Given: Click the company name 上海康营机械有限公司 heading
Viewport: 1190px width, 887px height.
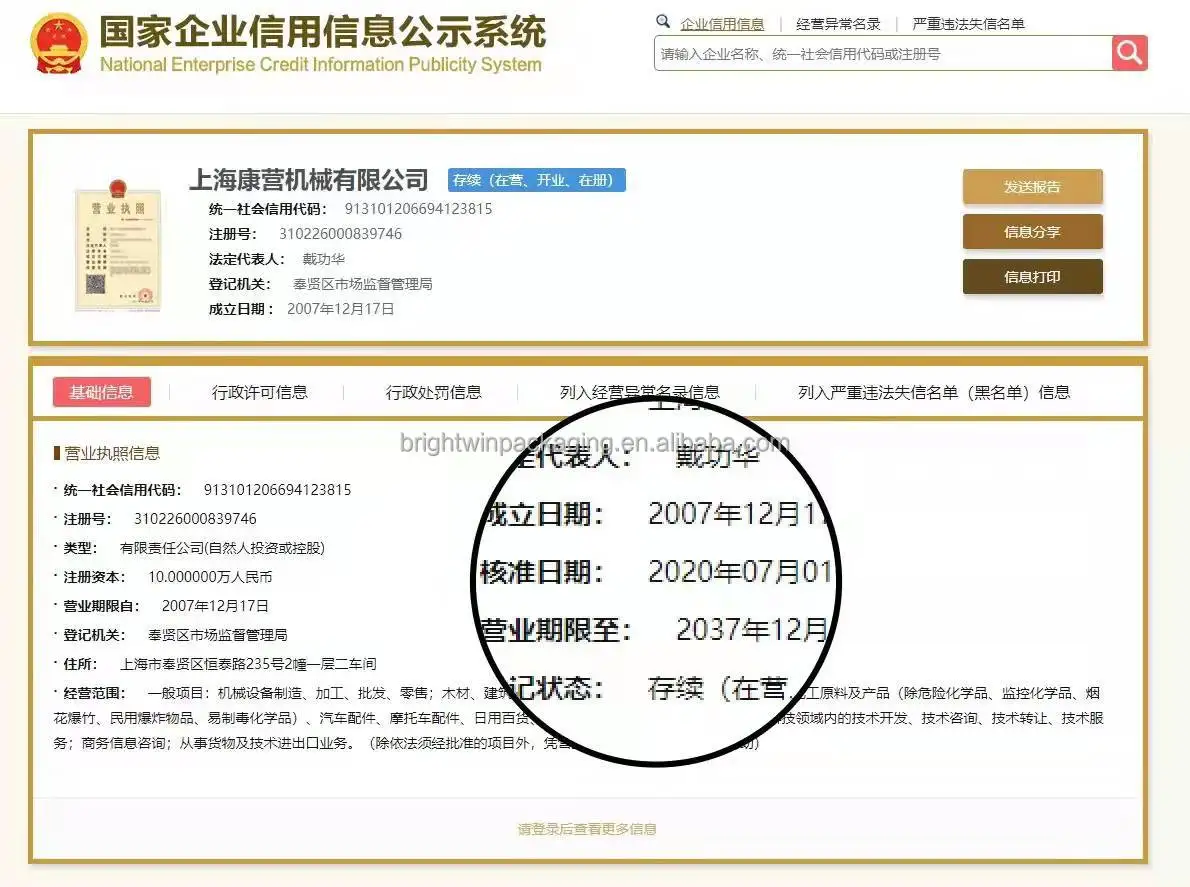Looking at the screenshot, I should 309,180.
